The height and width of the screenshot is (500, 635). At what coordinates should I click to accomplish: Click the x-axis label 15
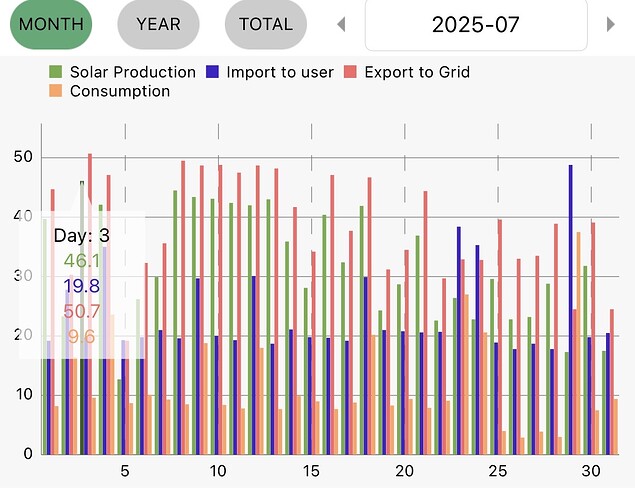(x=311, y=471)
